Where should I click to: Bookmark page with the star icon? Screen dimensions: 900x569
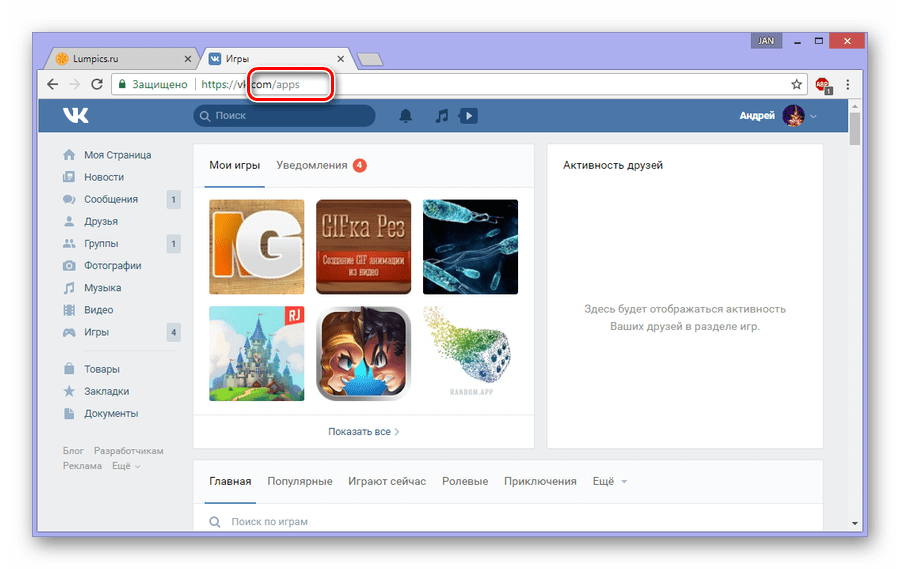(x=796, y=84)
